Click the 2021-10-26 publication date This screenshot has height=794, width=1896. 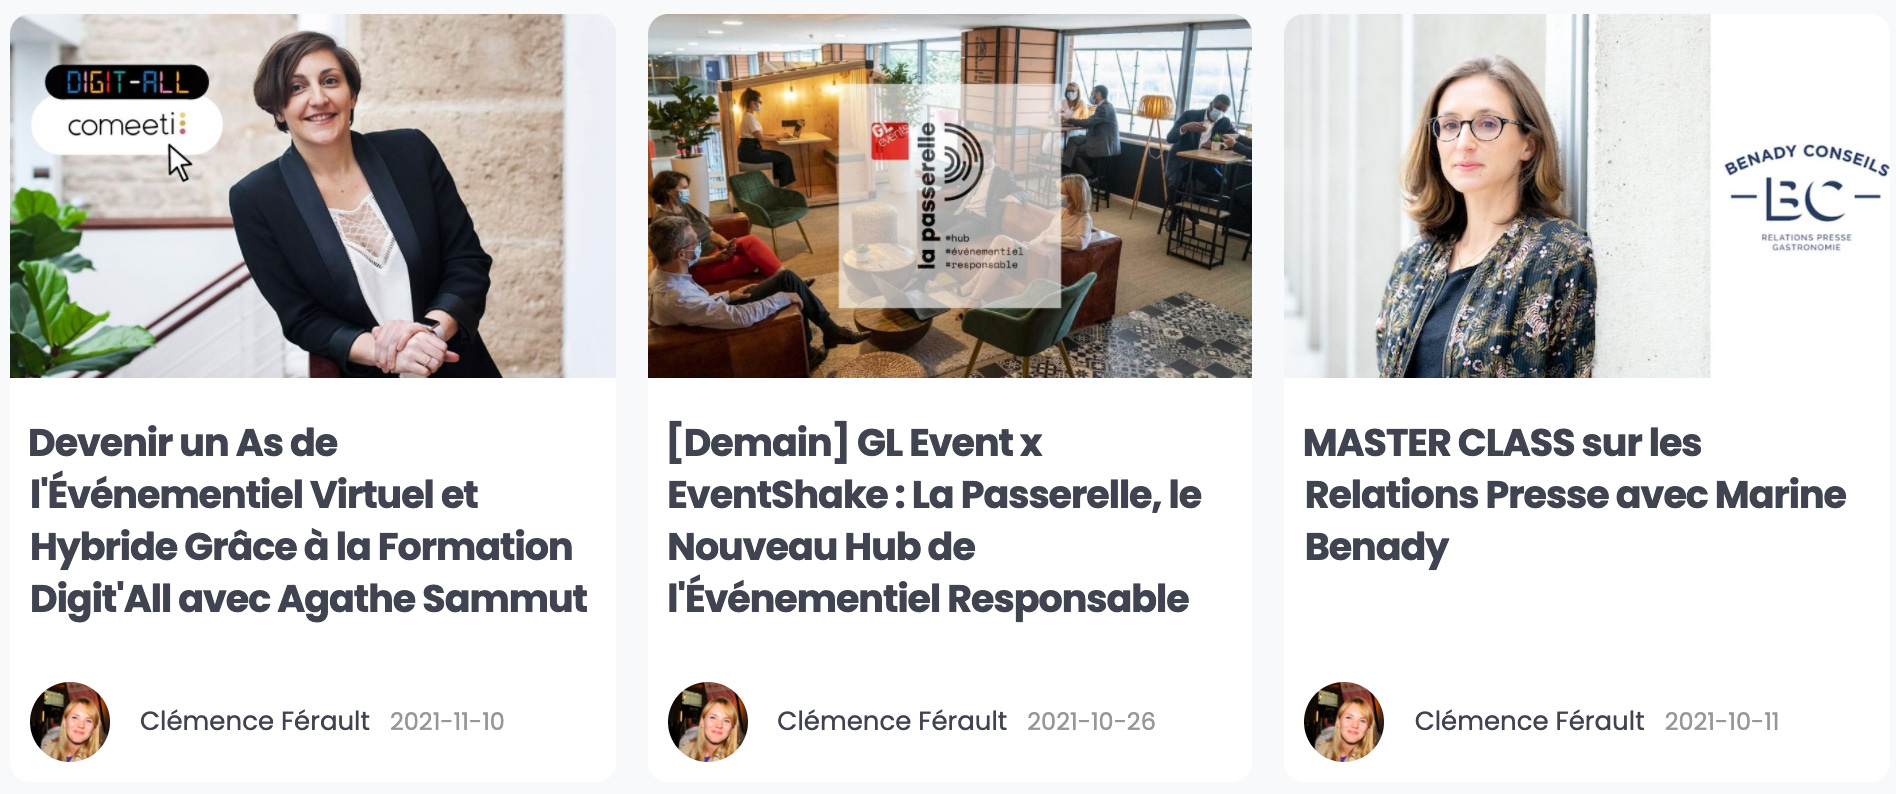tap(1091, 722)
